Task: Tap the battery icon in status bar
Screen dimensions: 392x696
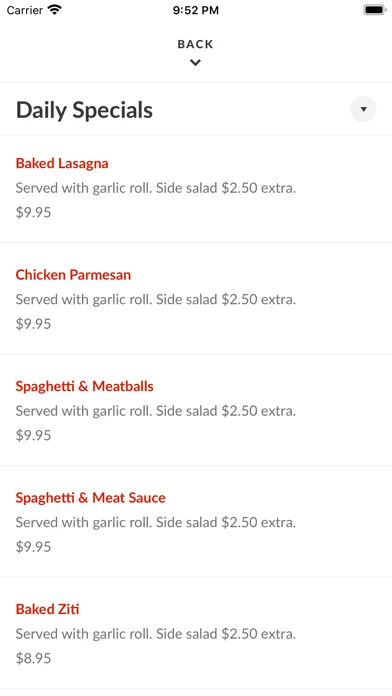Action: [375, 10]
